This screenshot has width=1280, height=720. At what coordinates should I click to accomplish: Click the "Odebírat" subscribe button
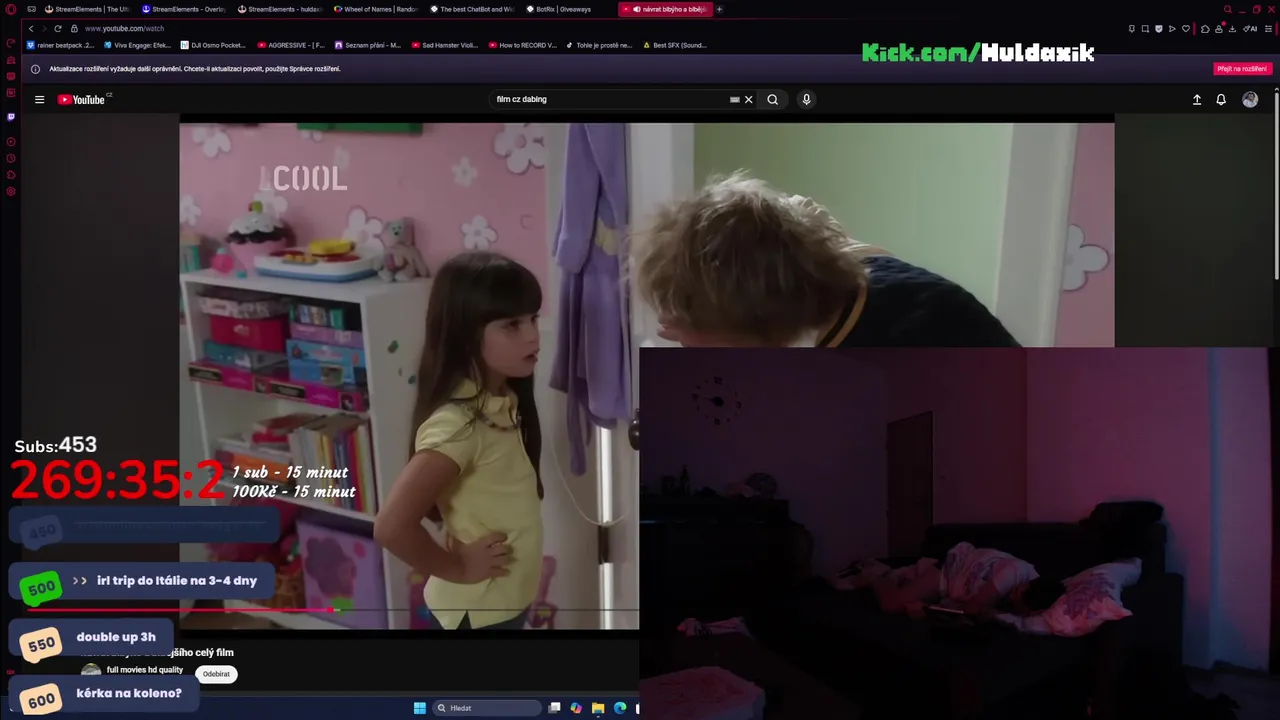pyautogui.click(x=216, y=674)
